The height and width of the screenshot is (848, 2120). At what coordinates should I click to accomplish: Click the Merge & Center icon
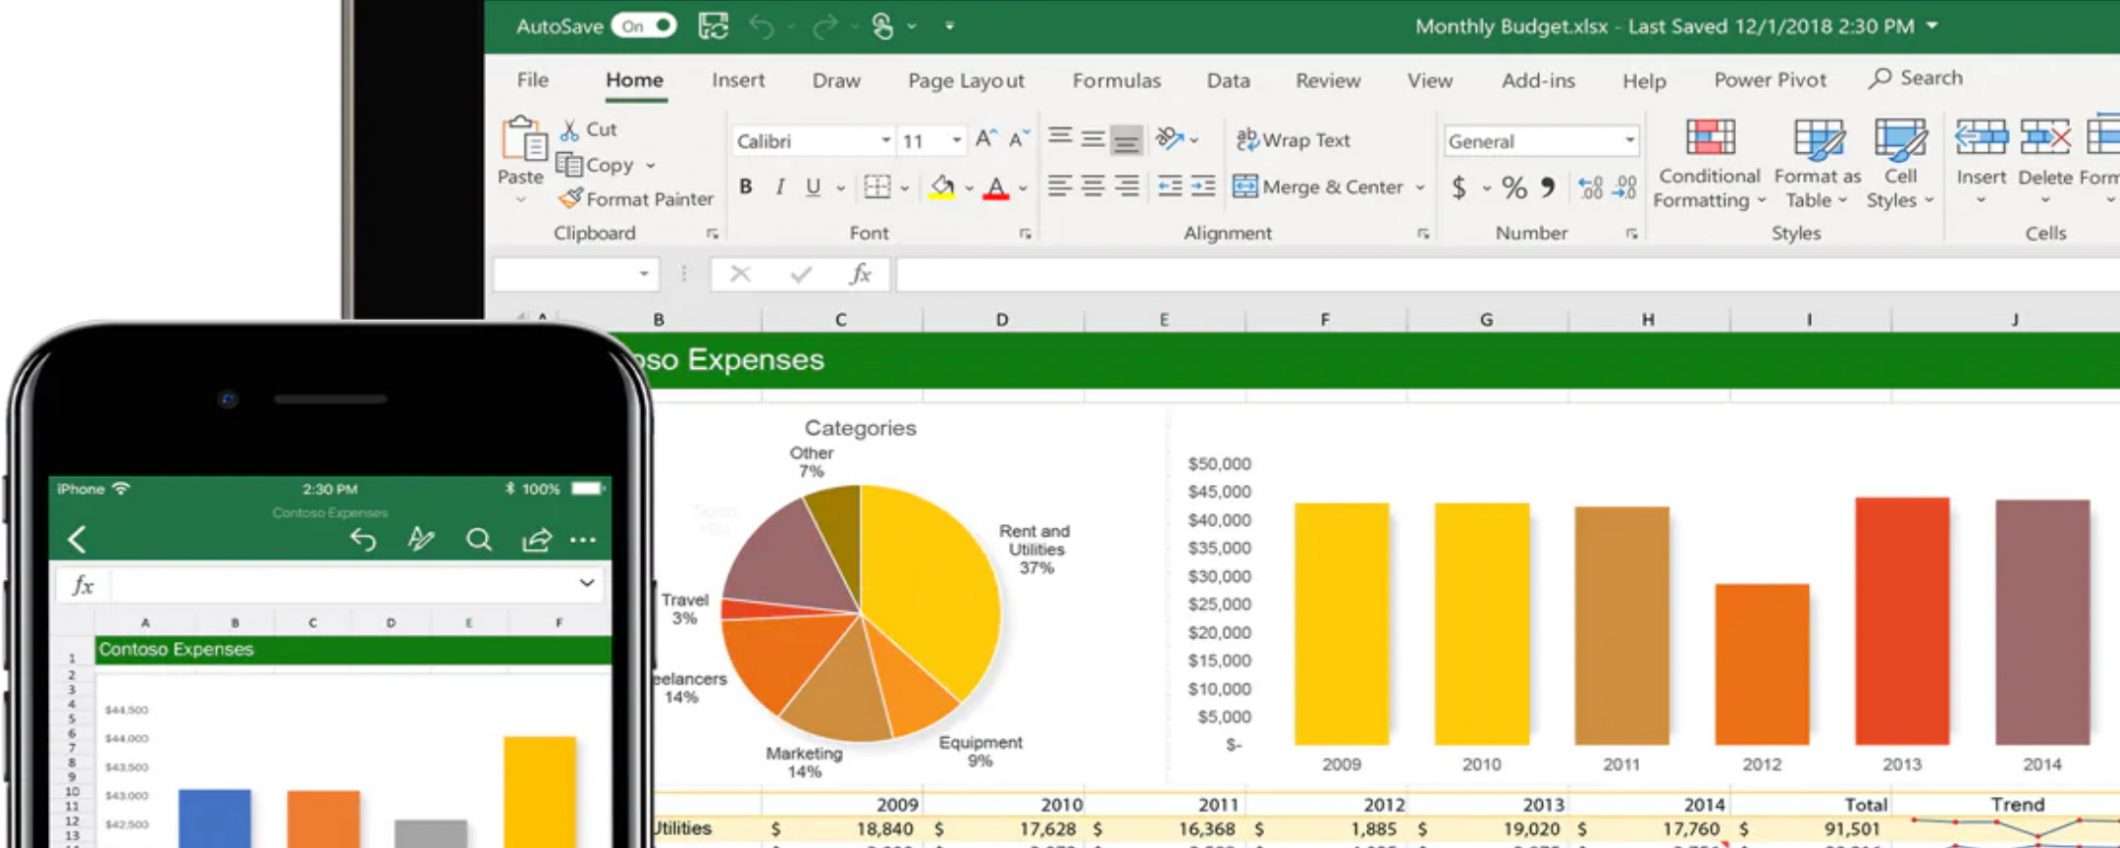(x=1245, y=187)
